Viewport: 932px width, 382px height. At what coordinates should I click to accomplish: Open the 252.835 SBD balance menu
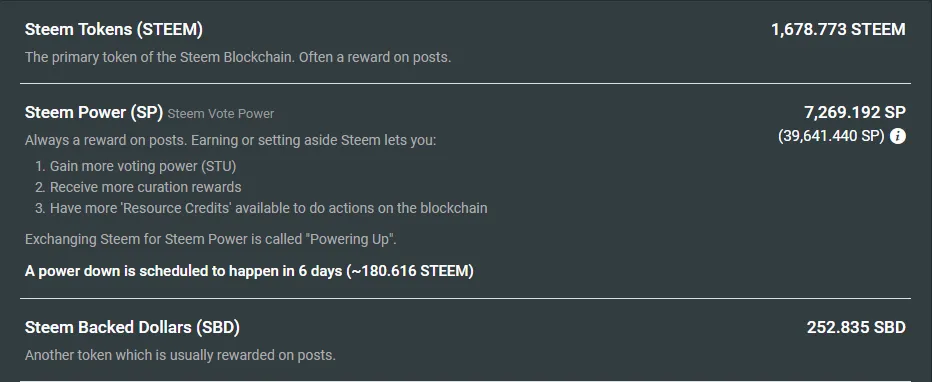point(856,327)
